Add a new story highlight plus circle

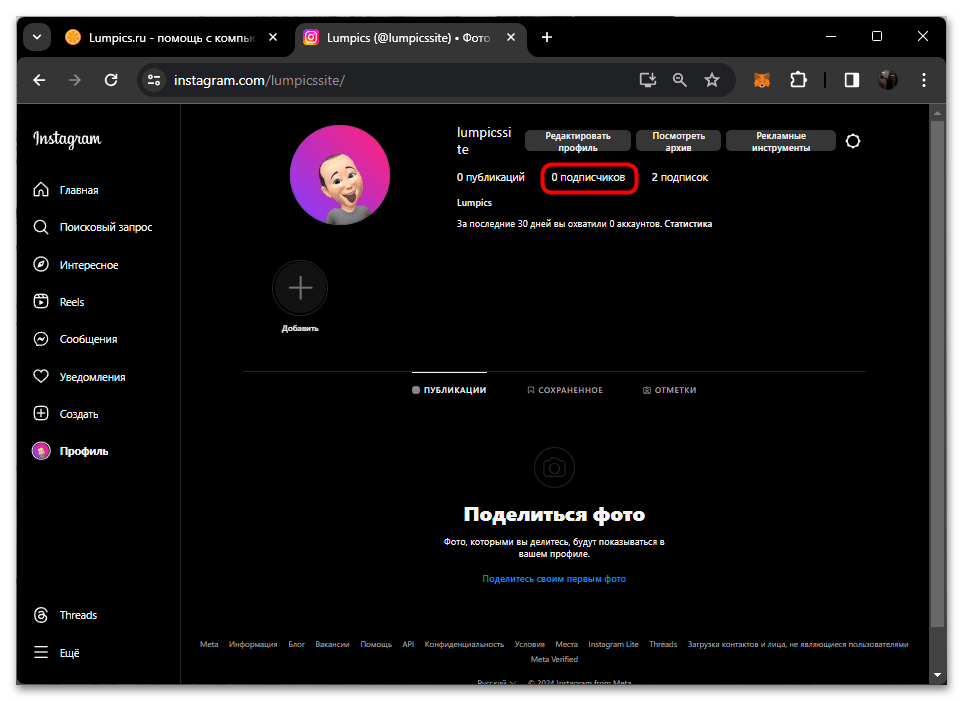pos(300,288)
